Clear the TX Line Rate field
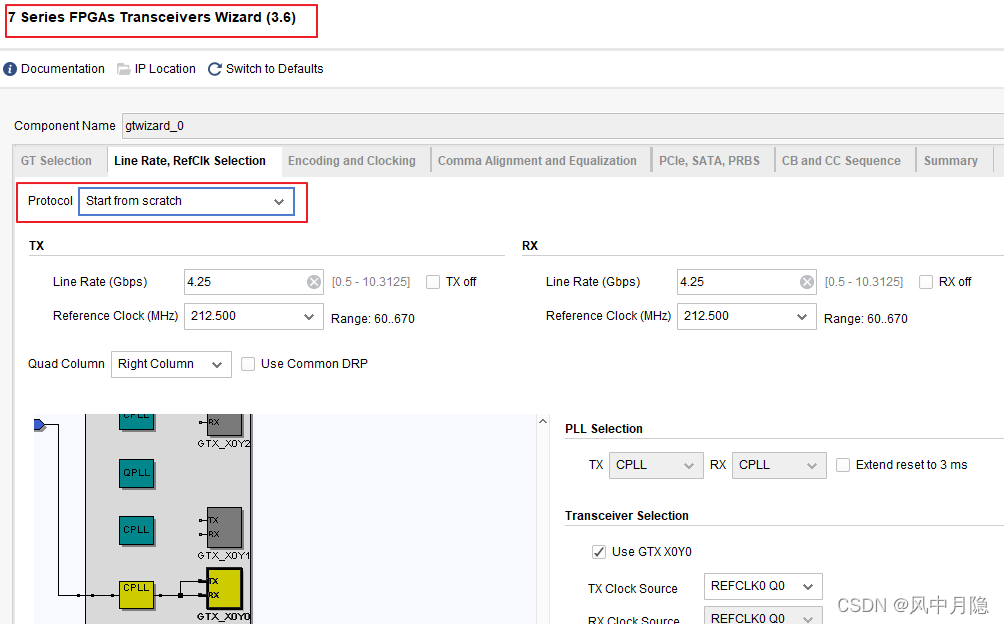 pos(314,282)
